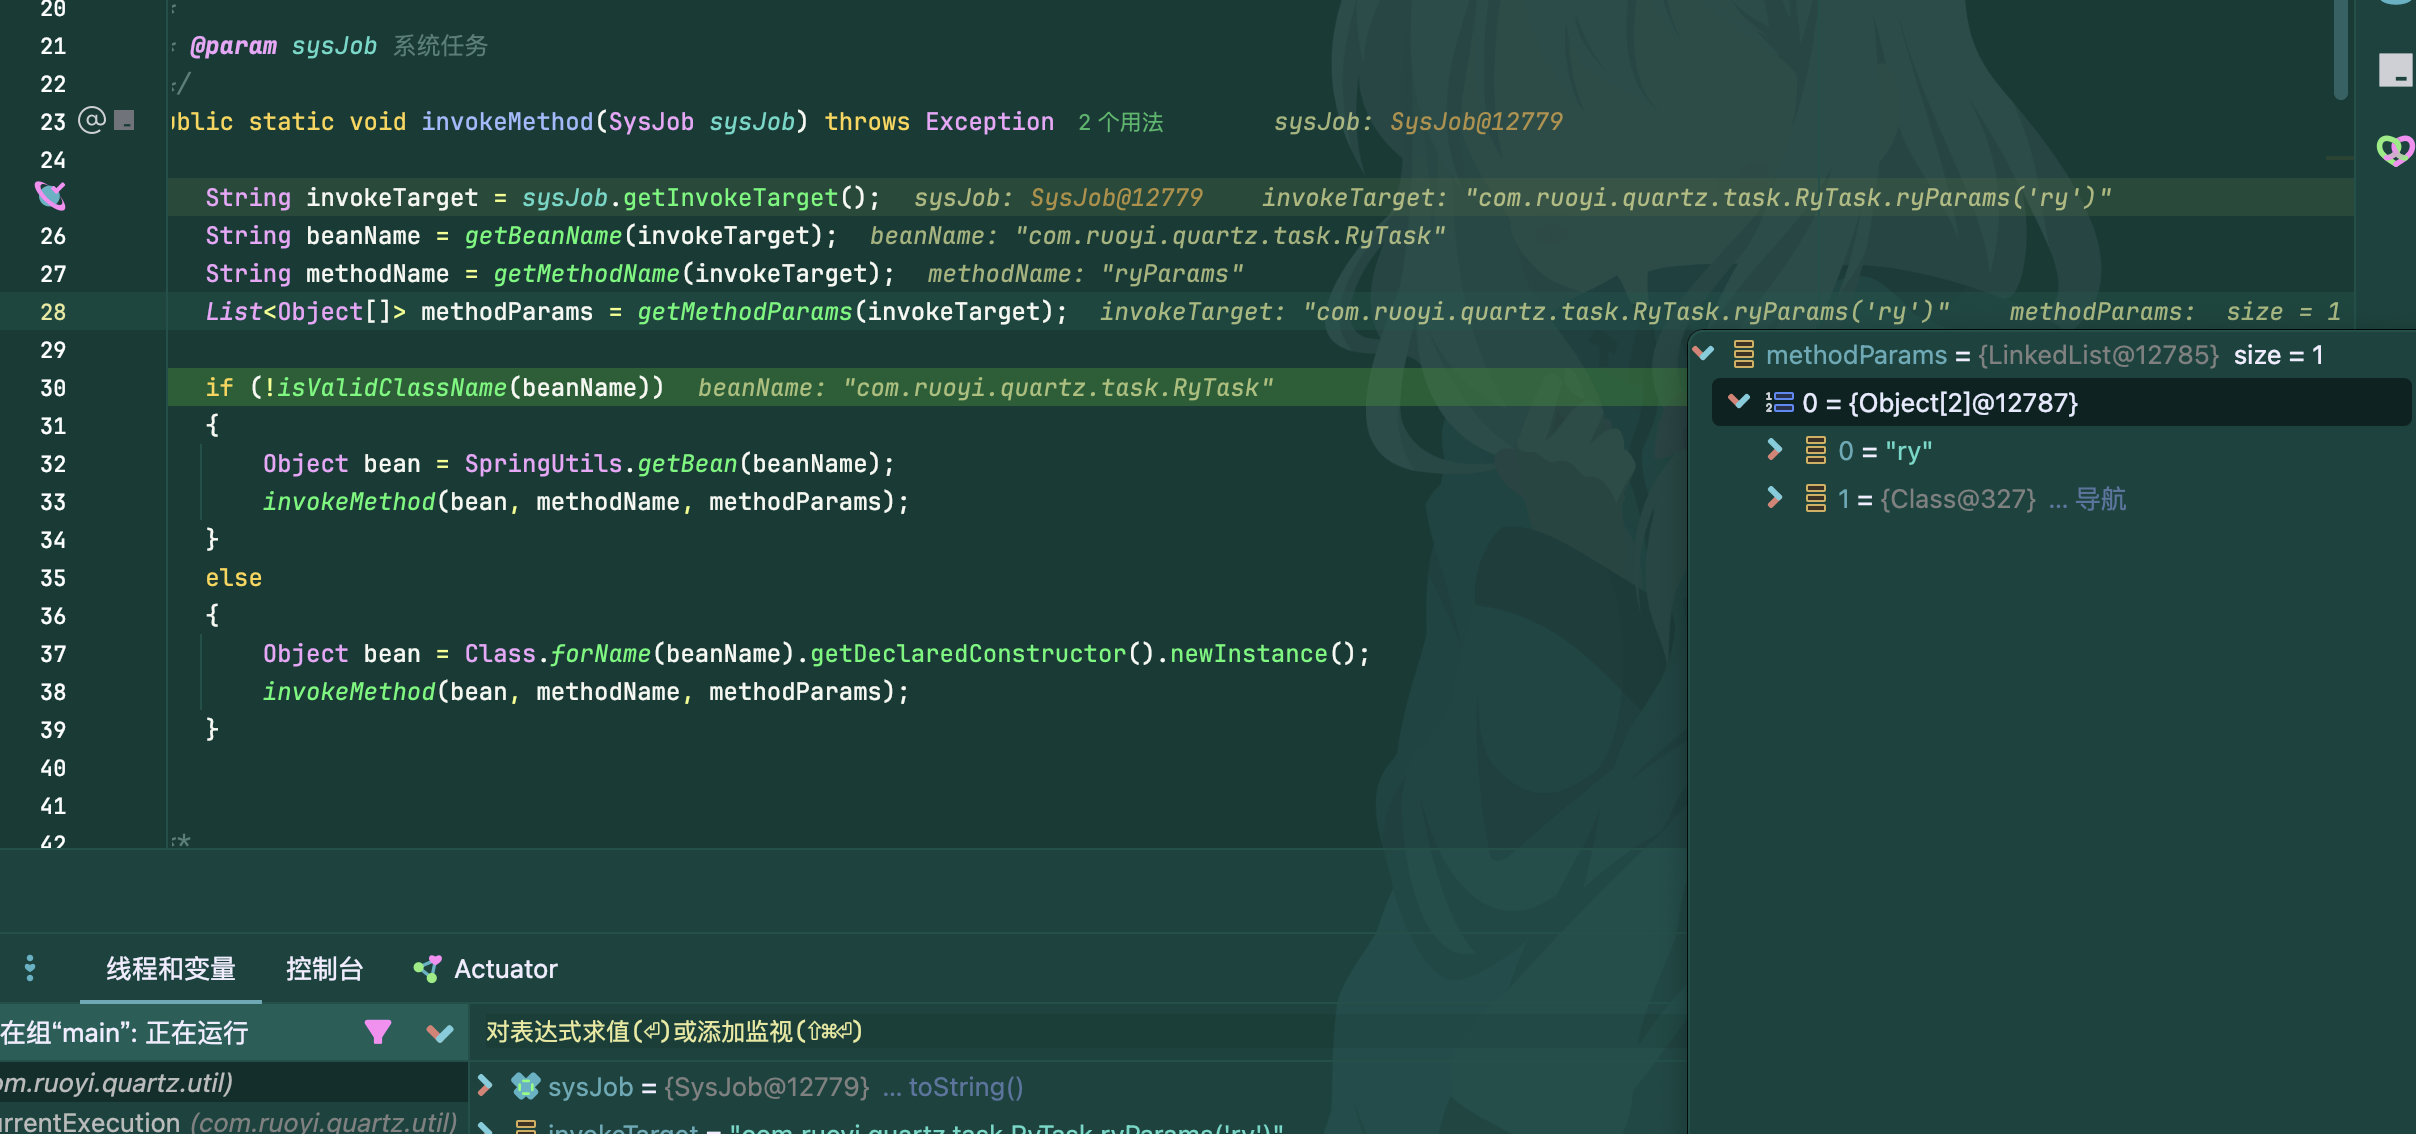Click the inline value methodName: "ryParams"

(x=1085, y=274)
